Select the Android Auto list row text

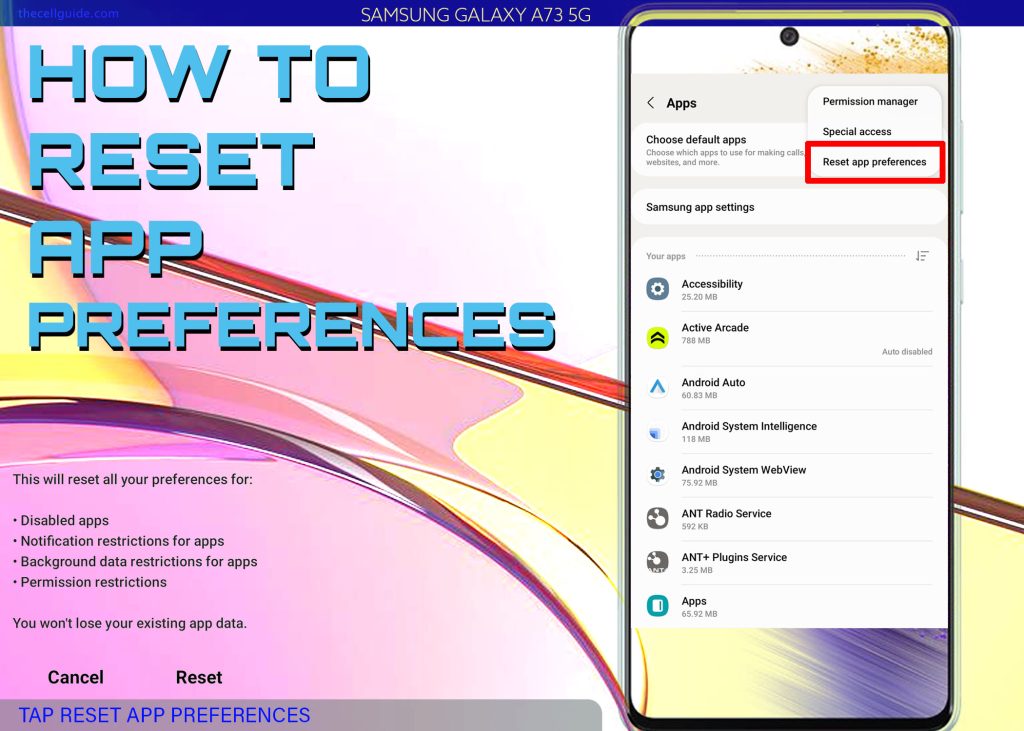(x=713, y=388)
